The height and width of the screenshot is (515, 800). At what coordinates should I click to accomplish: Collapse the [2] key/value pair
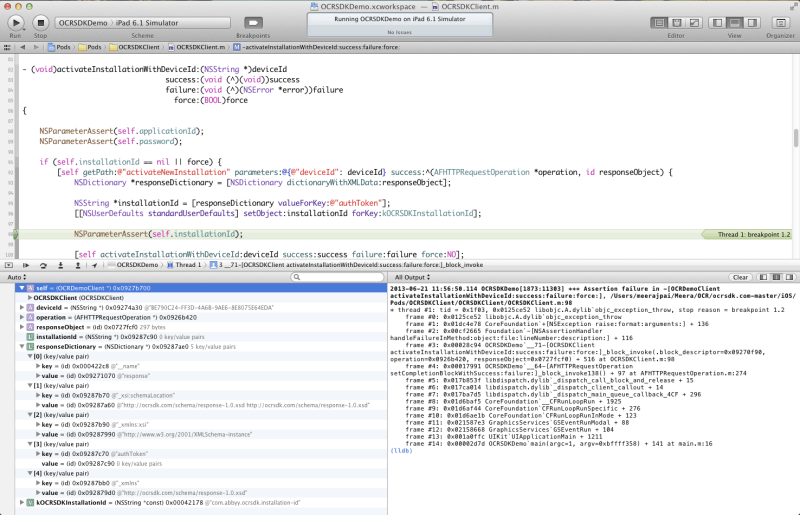point(30,414)
